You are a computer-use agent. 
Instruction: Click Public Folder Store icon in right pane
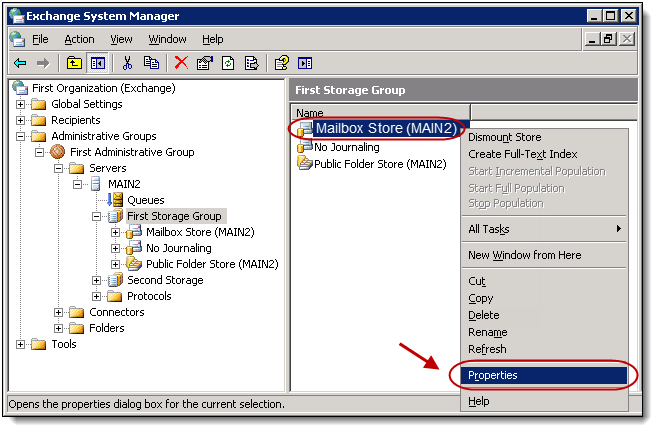pyautogui.click(x=305, y=163)
